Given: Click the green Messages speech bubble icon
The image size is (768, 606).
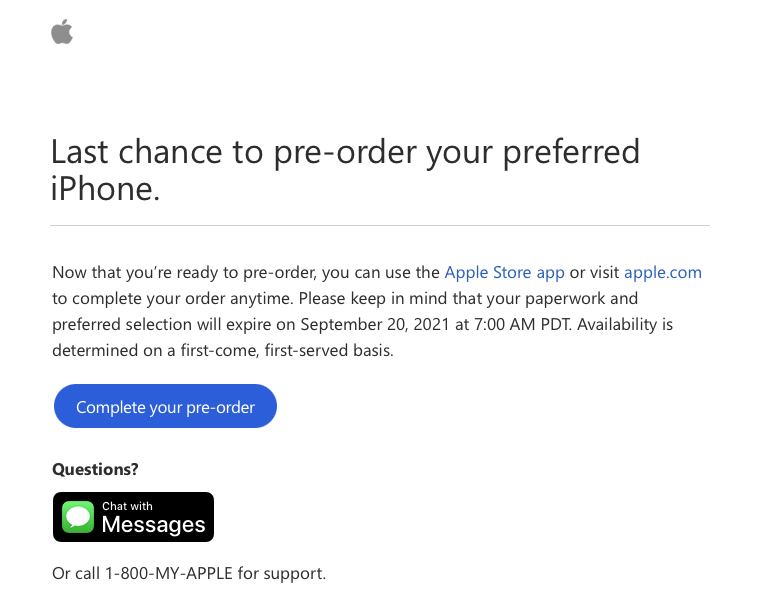Looking at the screenshot, I should (78, 517).
